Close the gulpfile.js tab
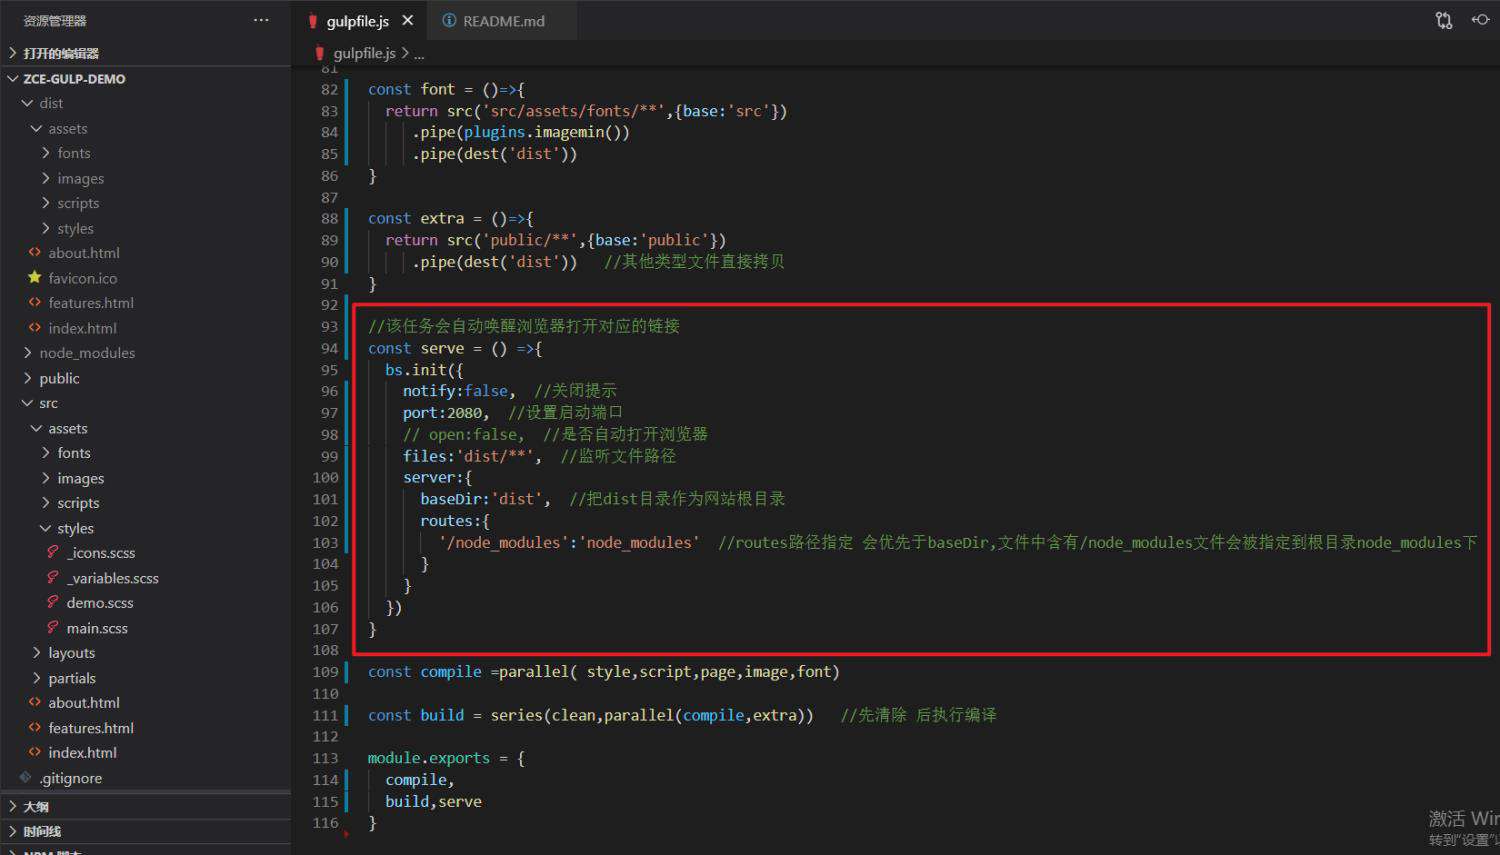 pyautogui.click(x=407, y=20)
